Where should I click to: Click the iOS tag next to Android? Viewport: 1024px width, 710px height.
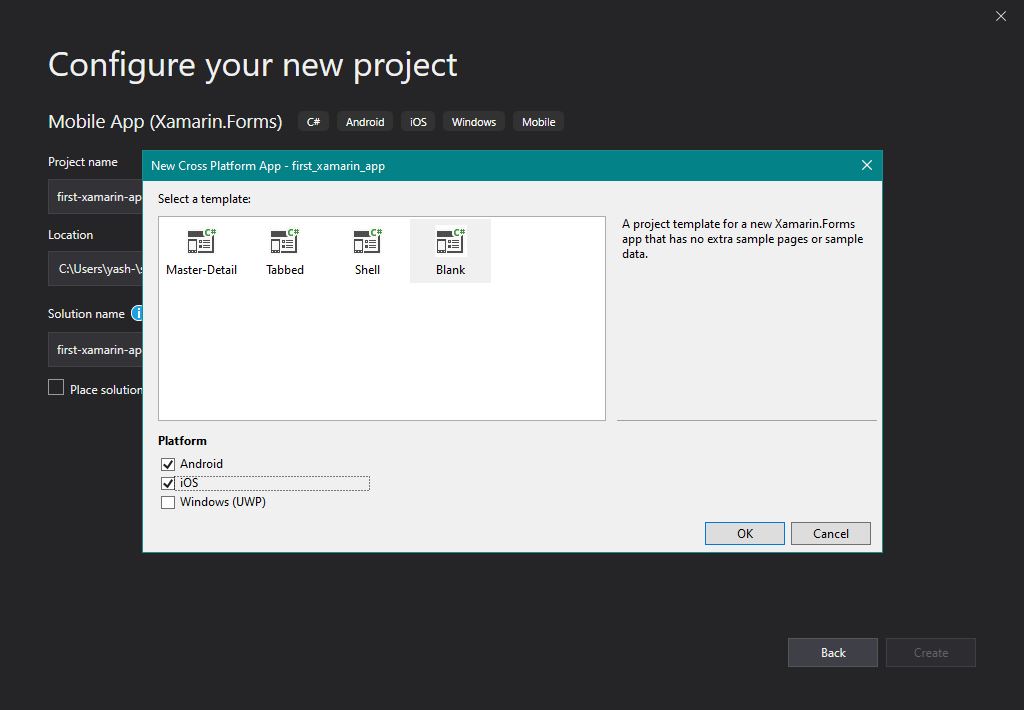[418, 121]
